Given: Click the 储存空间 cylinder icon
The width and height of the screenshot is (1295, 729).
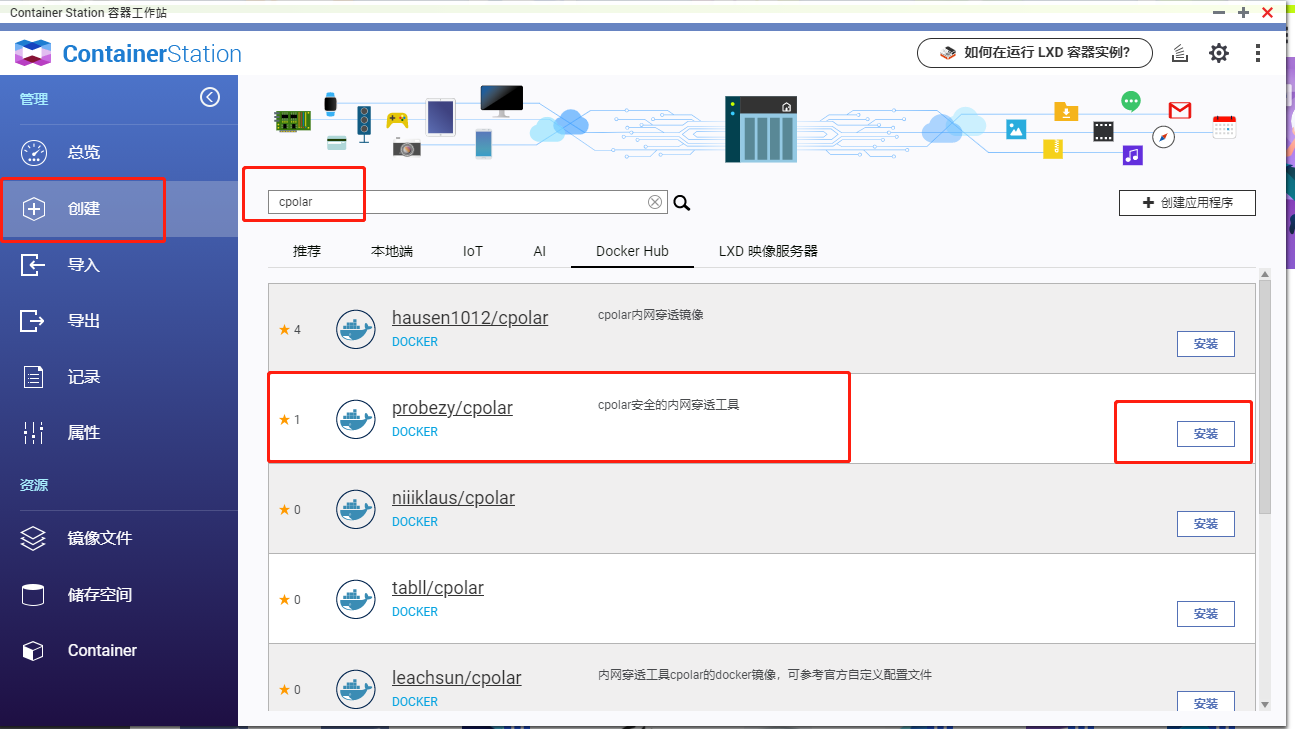Looking at the screenshot, I should pos(34,595).
